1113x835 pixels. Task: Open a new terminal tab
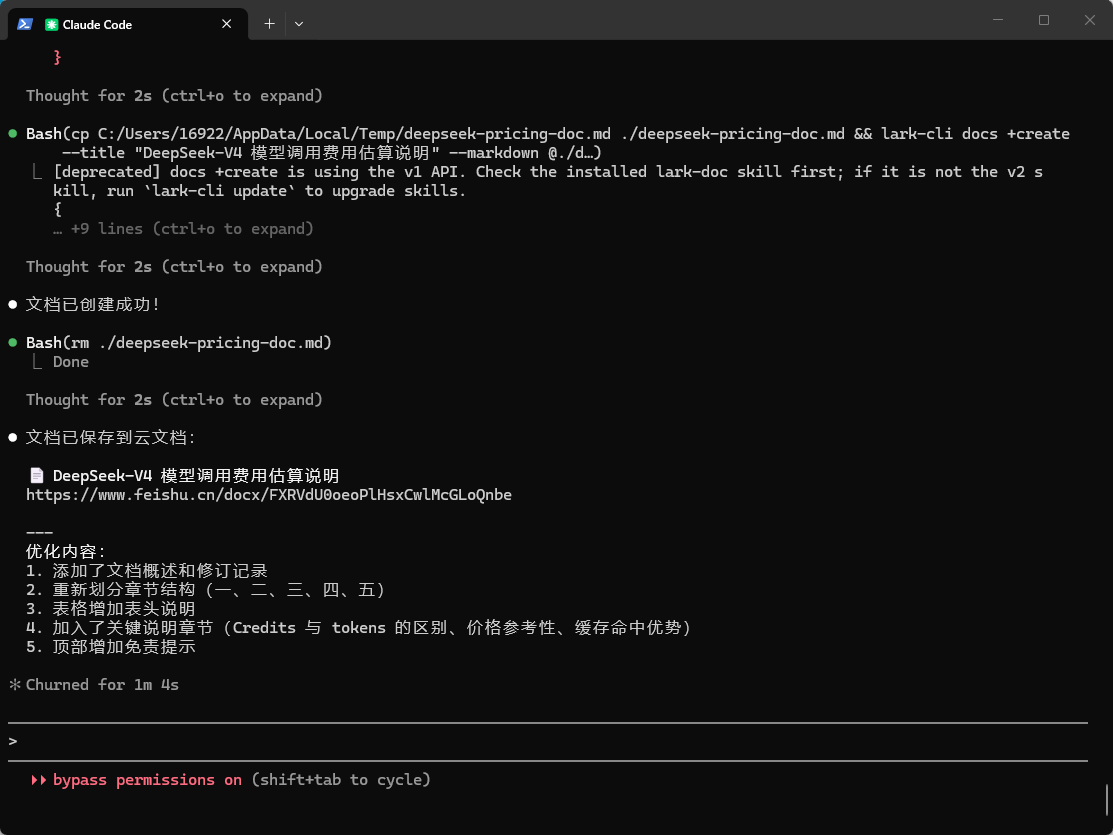tap(269, 24)
